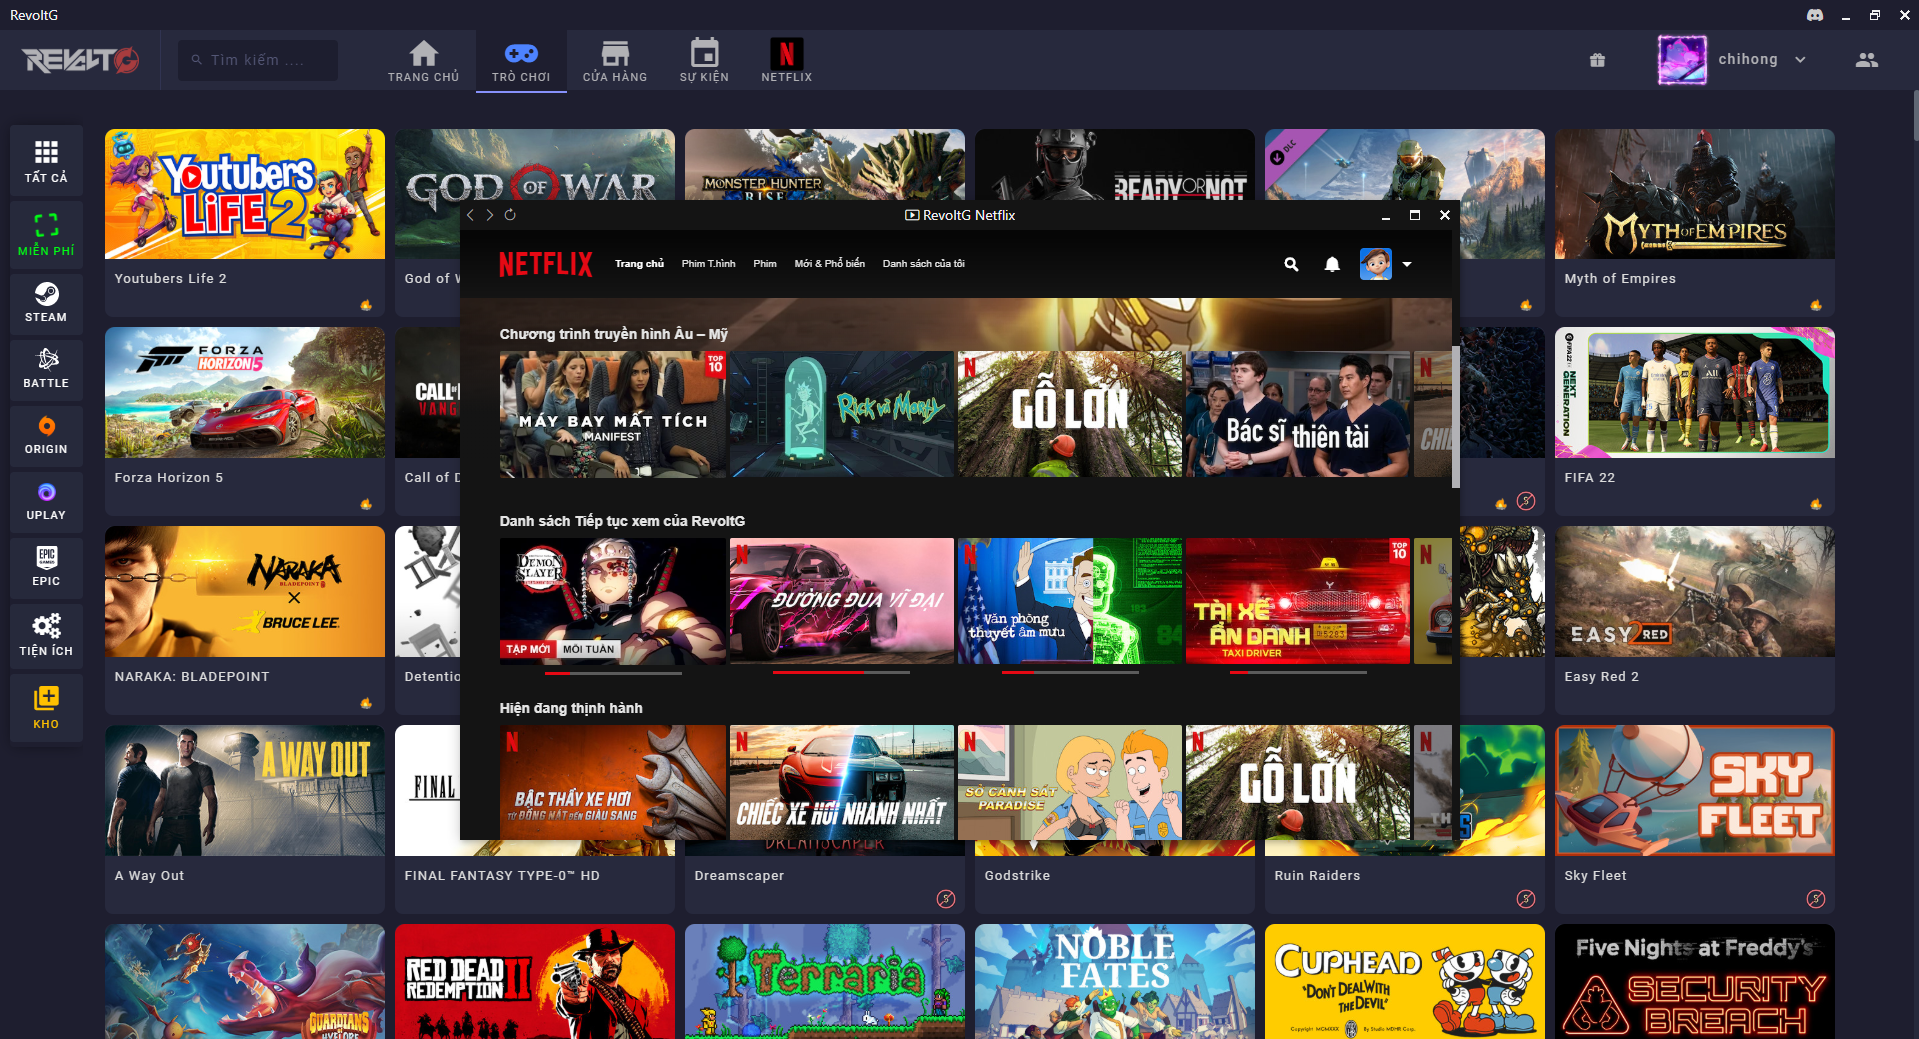Select the Miễn Phí free games filter
Viewport: 1919px width, 1039px height.
[46, 235]
